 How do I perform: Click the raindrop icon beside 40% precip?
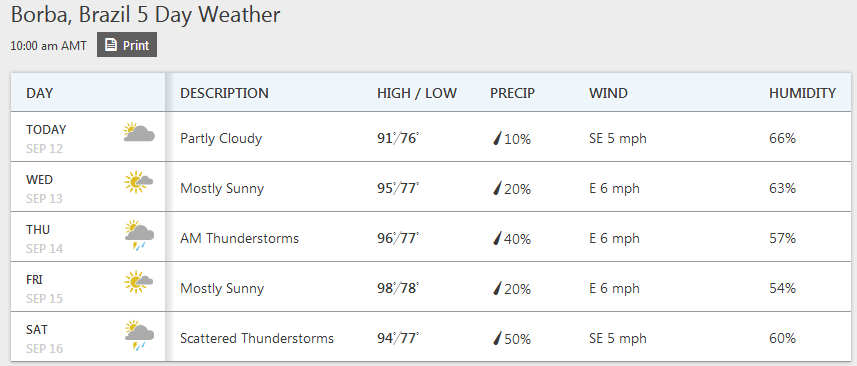497,239
